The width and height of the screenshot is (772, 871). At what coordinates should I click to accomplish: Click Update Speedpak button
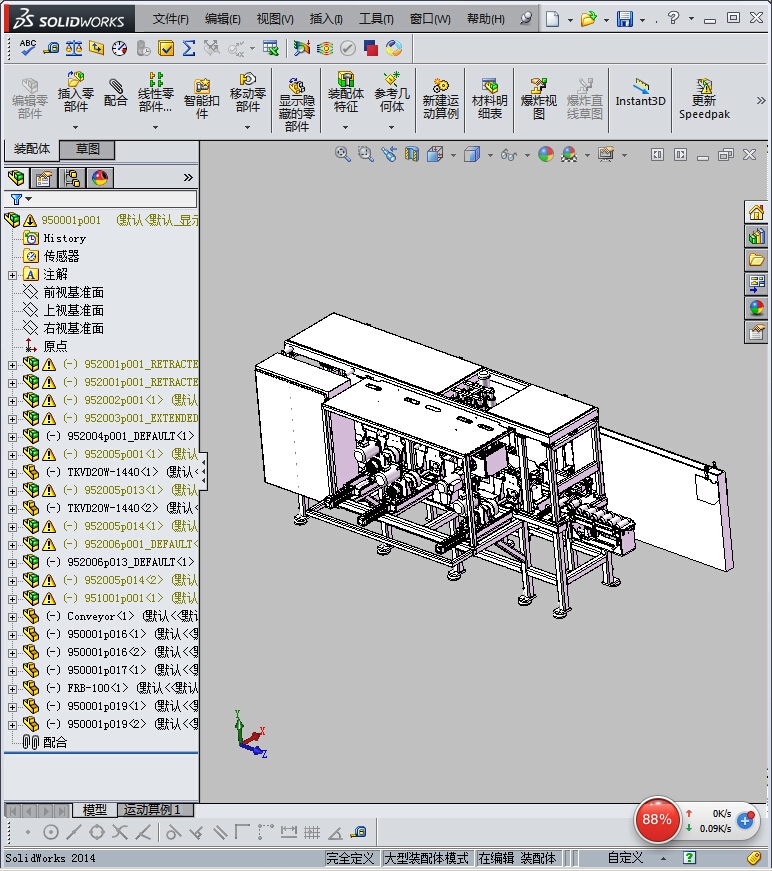pos(704,99)
